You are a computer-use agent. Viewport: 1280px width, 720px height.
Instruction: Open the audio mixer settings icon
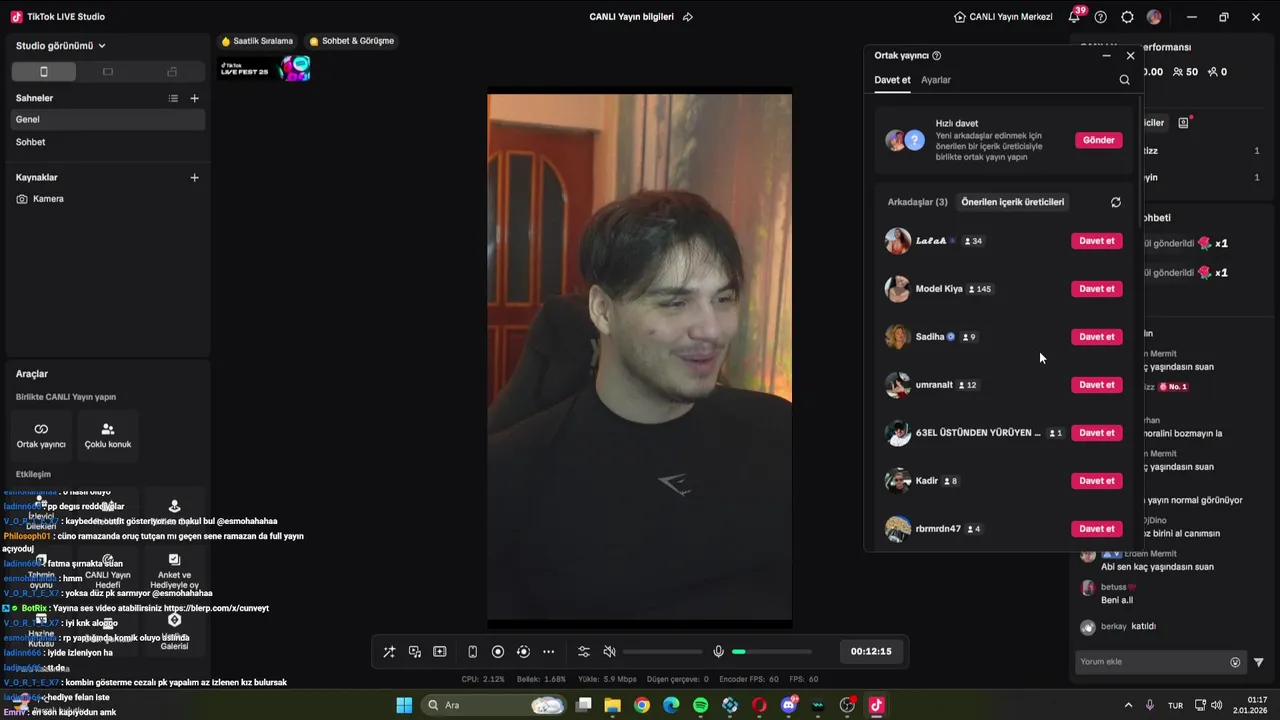click(x=584, y=652)
